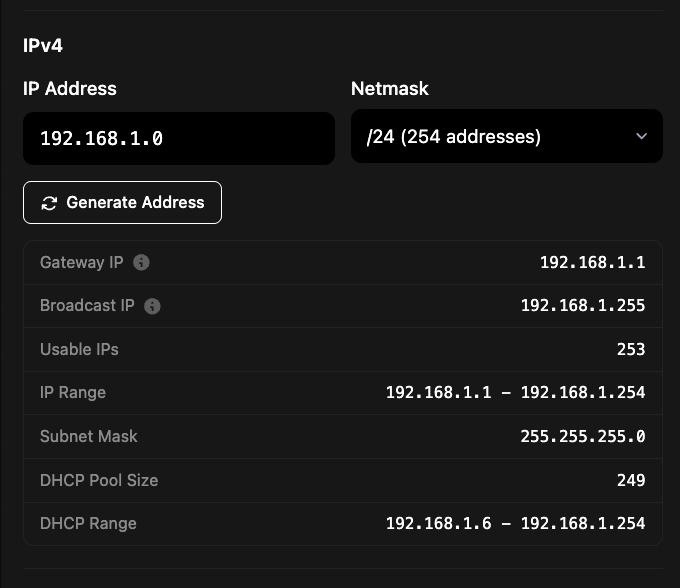The image size is (680, 588).
Task: Expand the Netmask dropdown chevron
Action: (641, 137)
